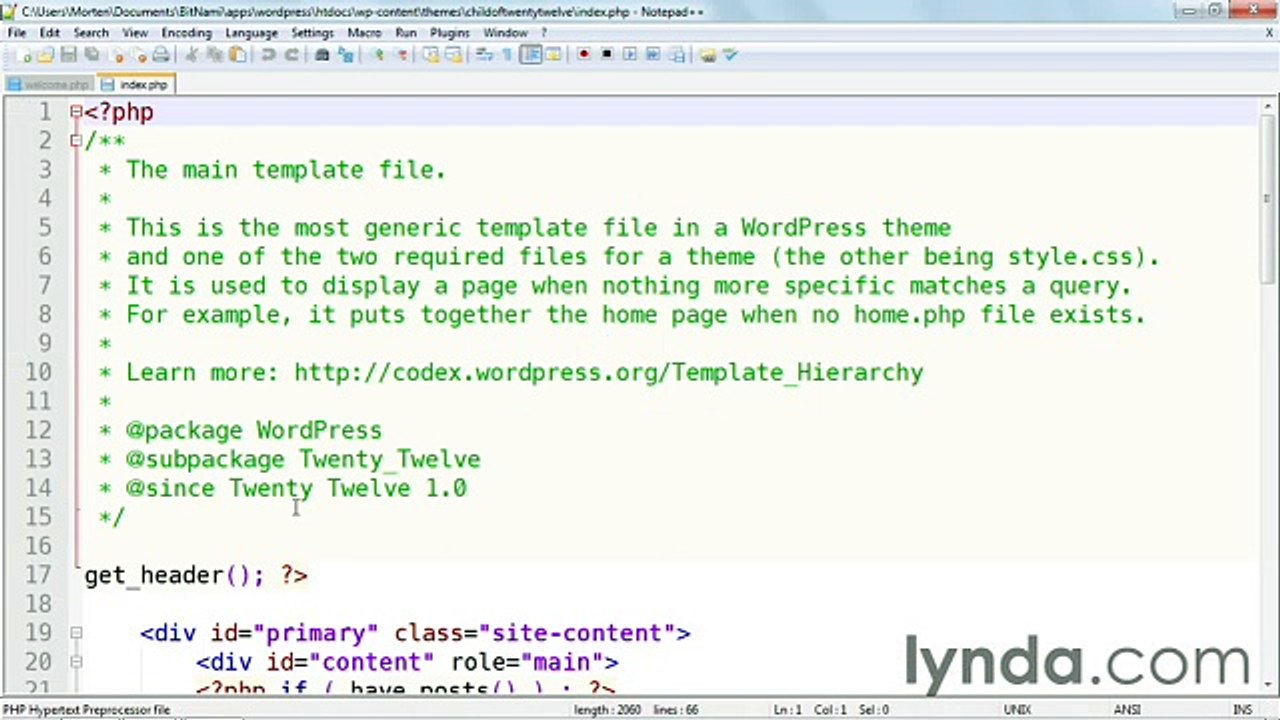Click line number 17 in the margin
Image resolution: width=1280 pixels, height=720 pixels.
[38, 575]
